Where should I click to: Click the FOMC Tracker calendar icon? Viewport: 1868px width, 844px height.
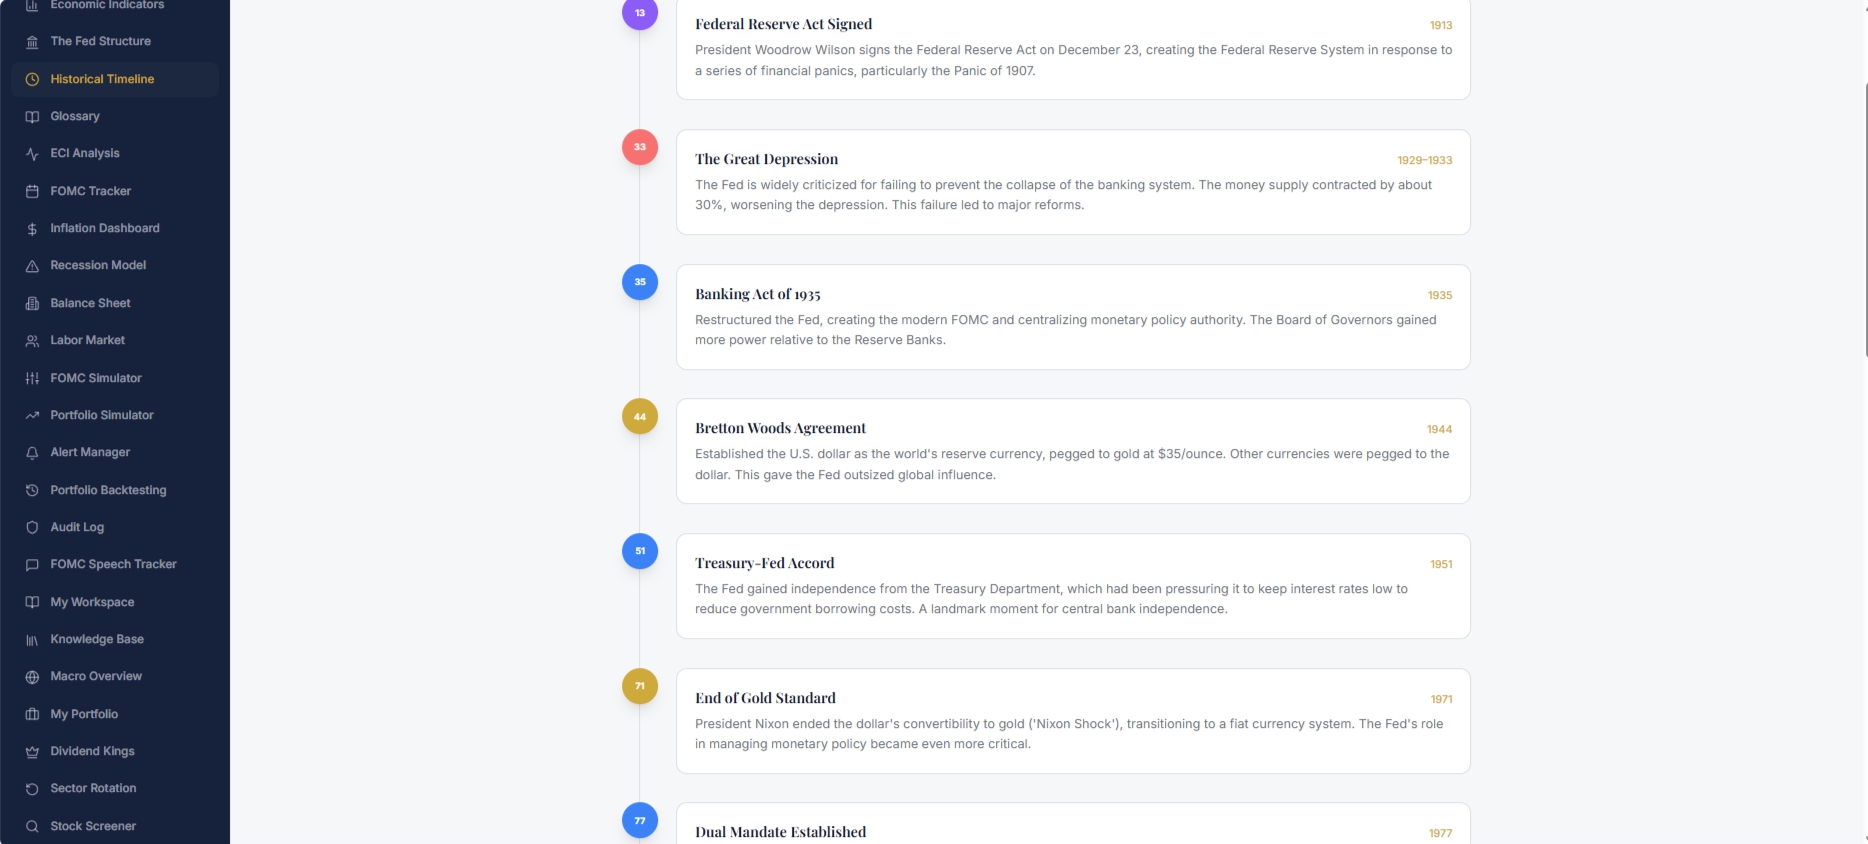[x=32, y=191]
